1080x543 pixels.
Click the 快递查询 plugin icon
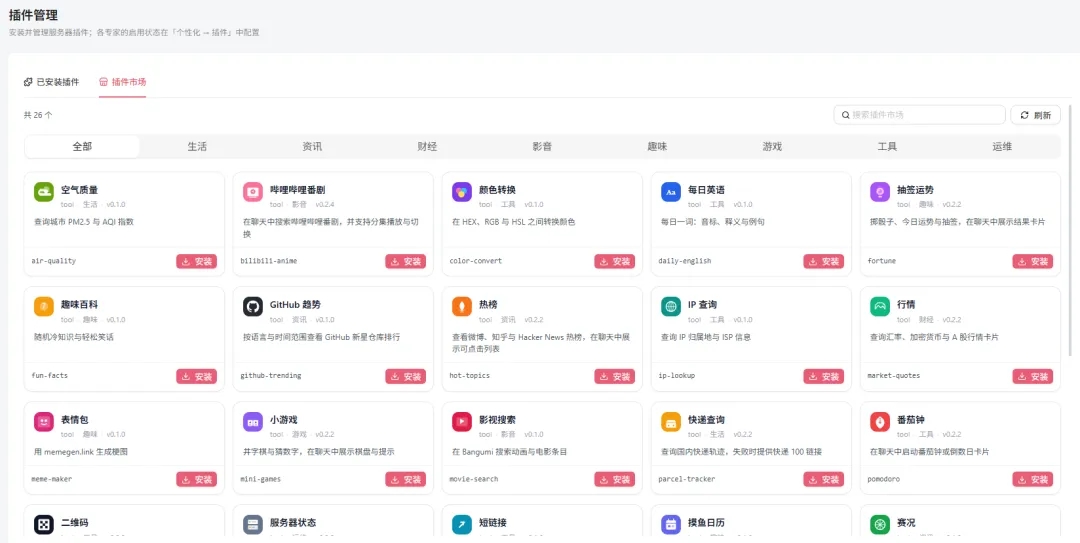pyautogui.click(x=671, y=422)
